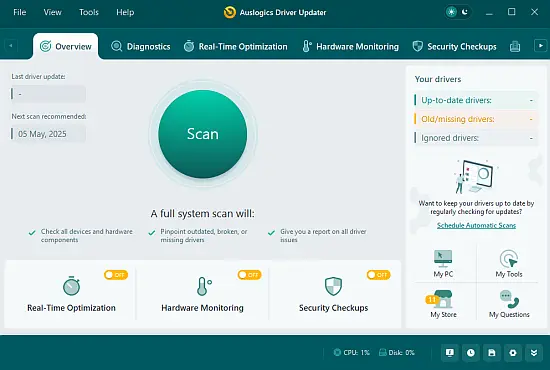Click the Hardware Monitoring card label
The image size is (550, 370).
(202, 308)
